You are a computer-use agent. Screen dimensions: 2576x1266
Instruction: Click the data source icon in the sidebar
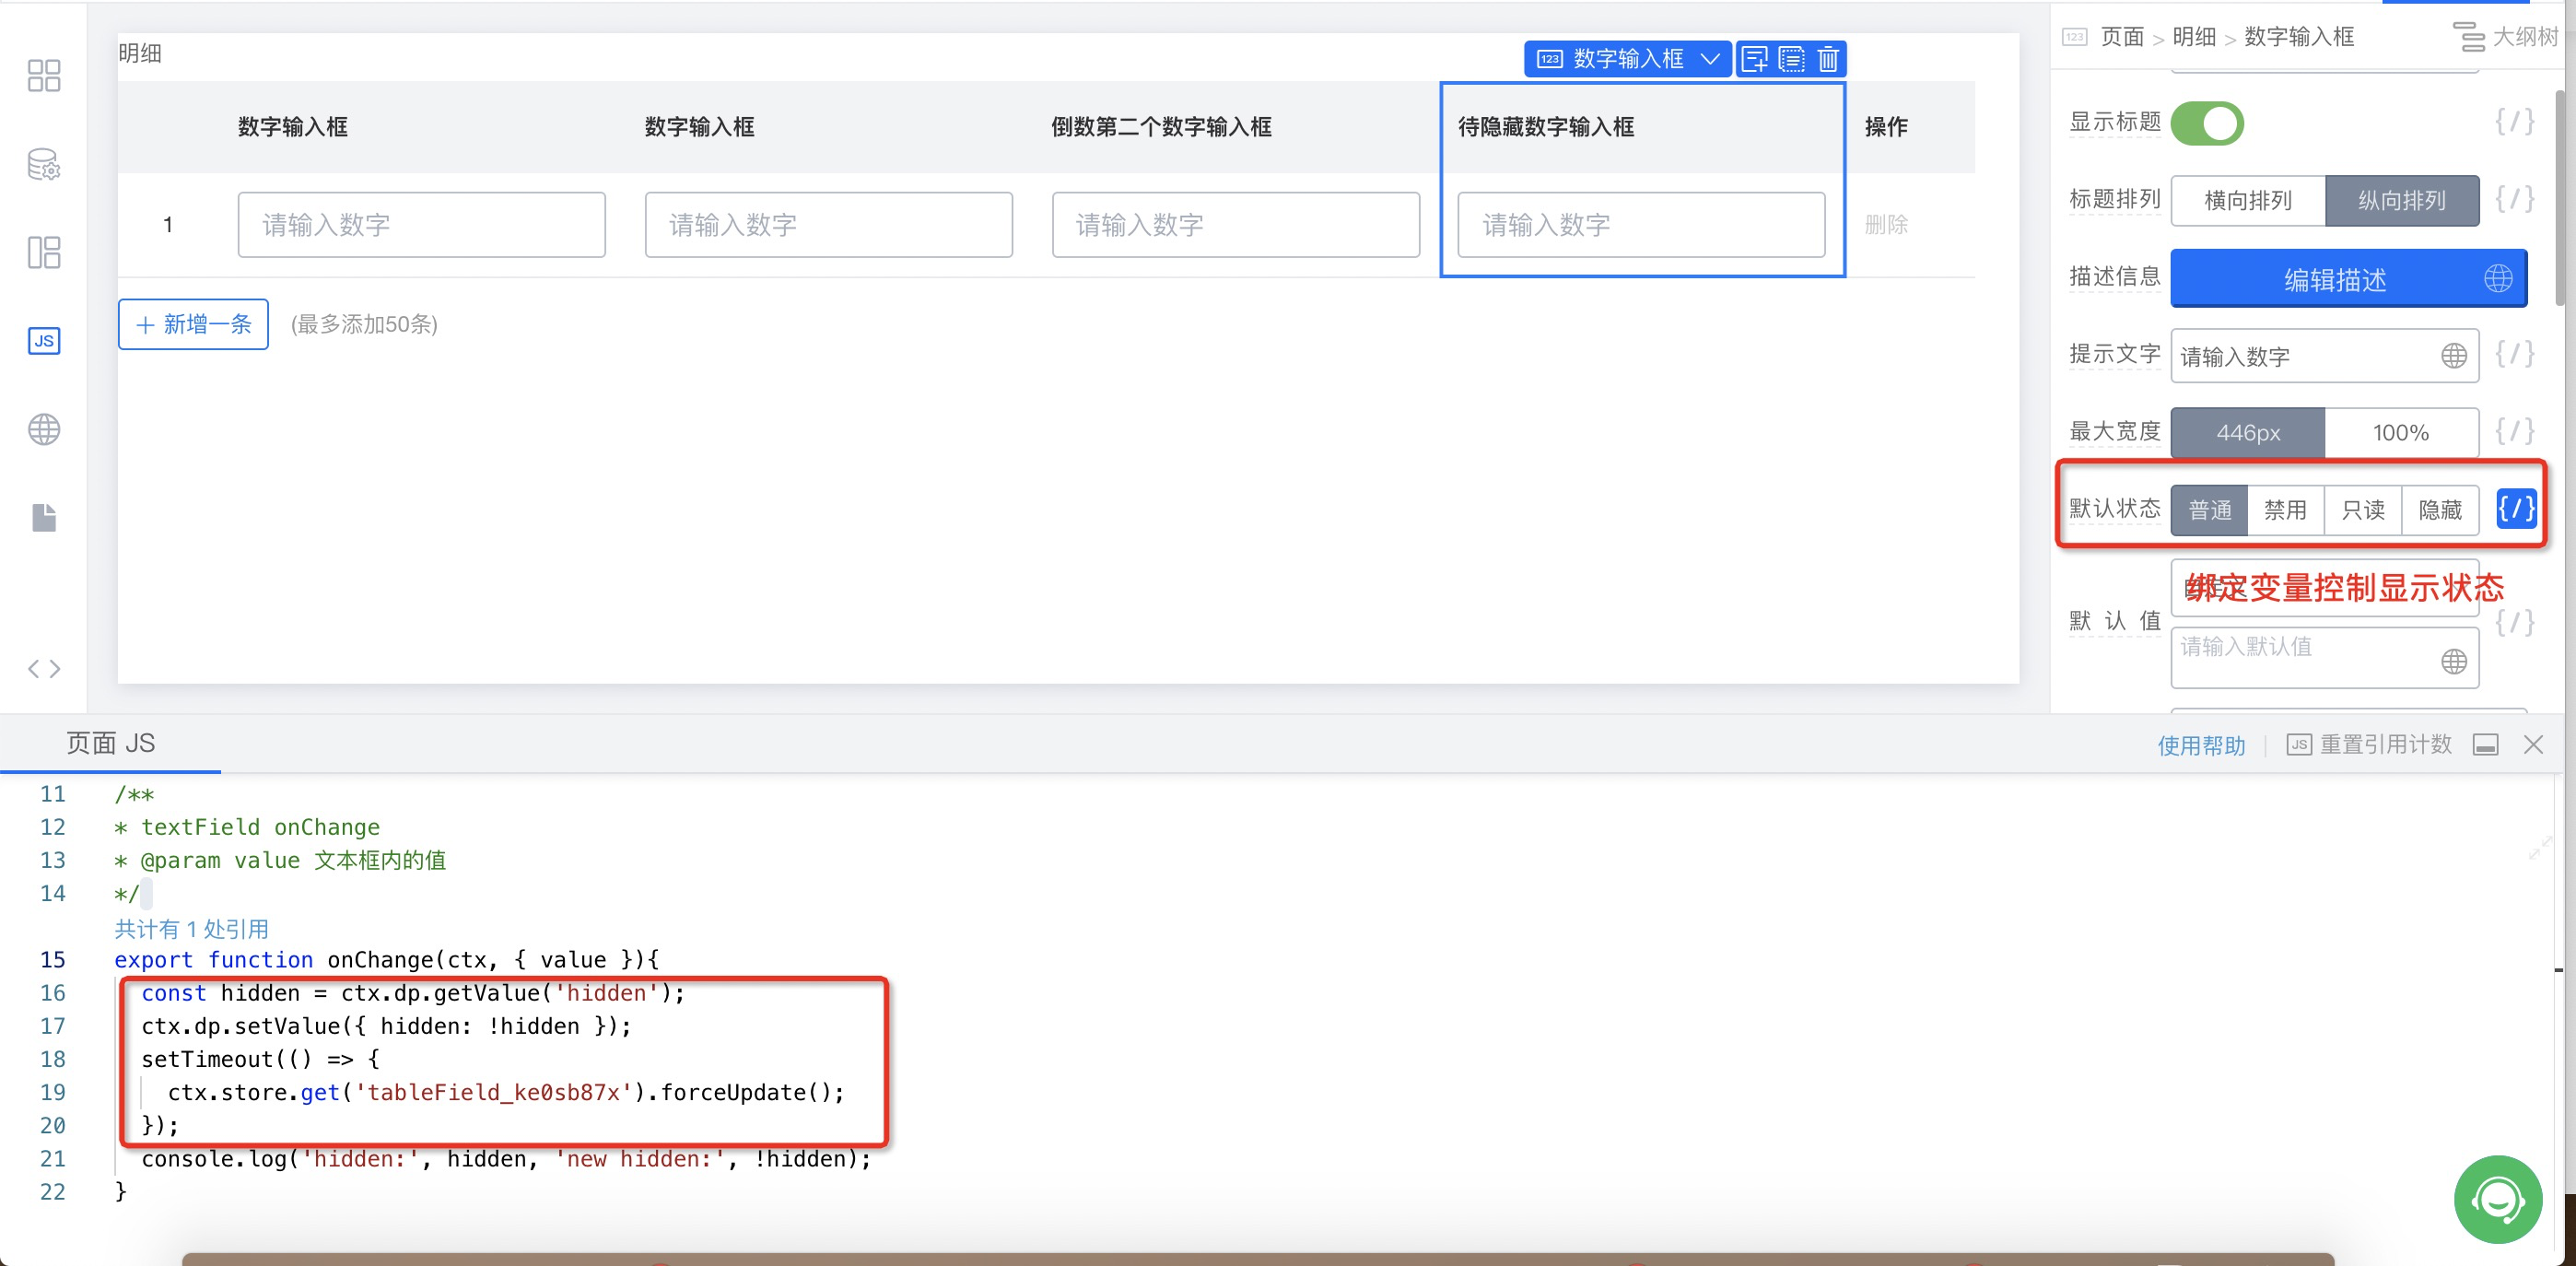[x=44, y=164]
